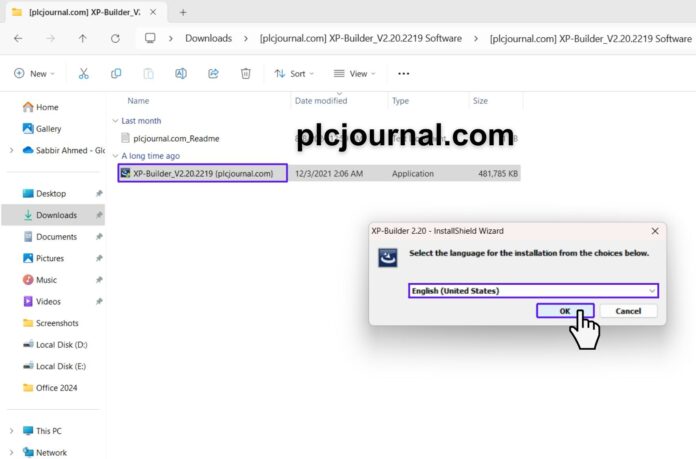The height and width of the screenshot is (459, 696).
Task: Open the New item dropdown
Action: click(34, 74)
